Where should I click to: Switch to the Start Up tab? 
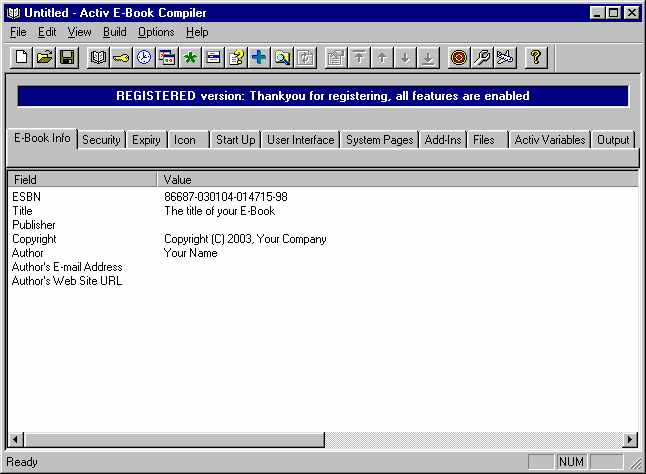[x=236, y=140]
